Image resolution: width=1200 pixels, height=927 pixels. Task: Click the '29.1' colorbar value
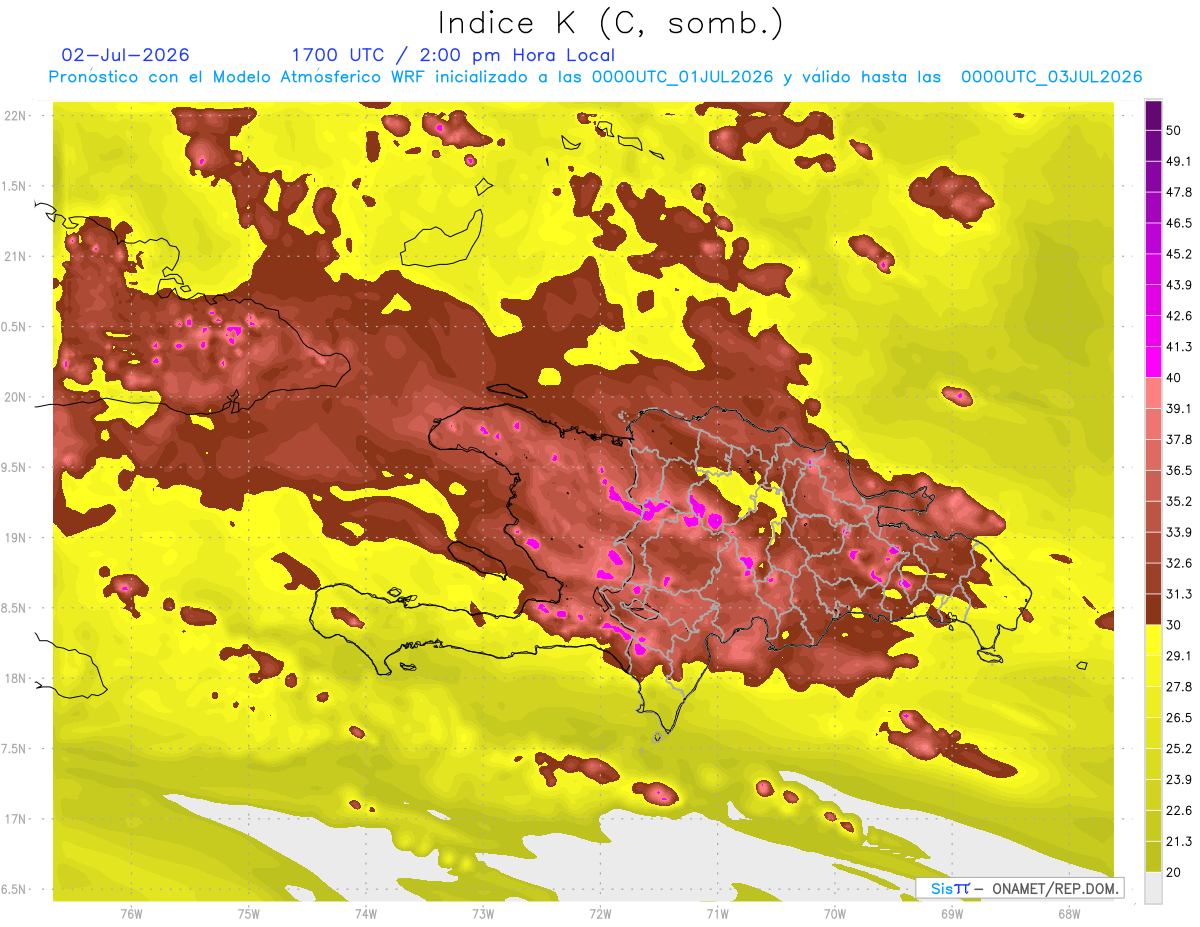(x=1179, y=656)
